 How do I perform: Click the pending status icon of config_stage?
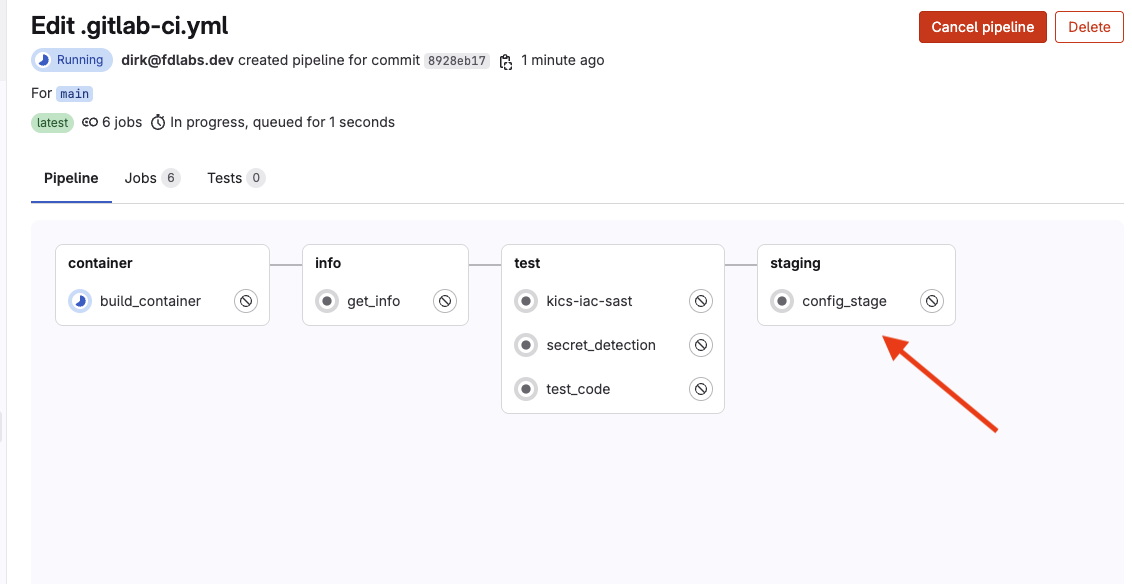pyautogui.click(x=782, y=301)
